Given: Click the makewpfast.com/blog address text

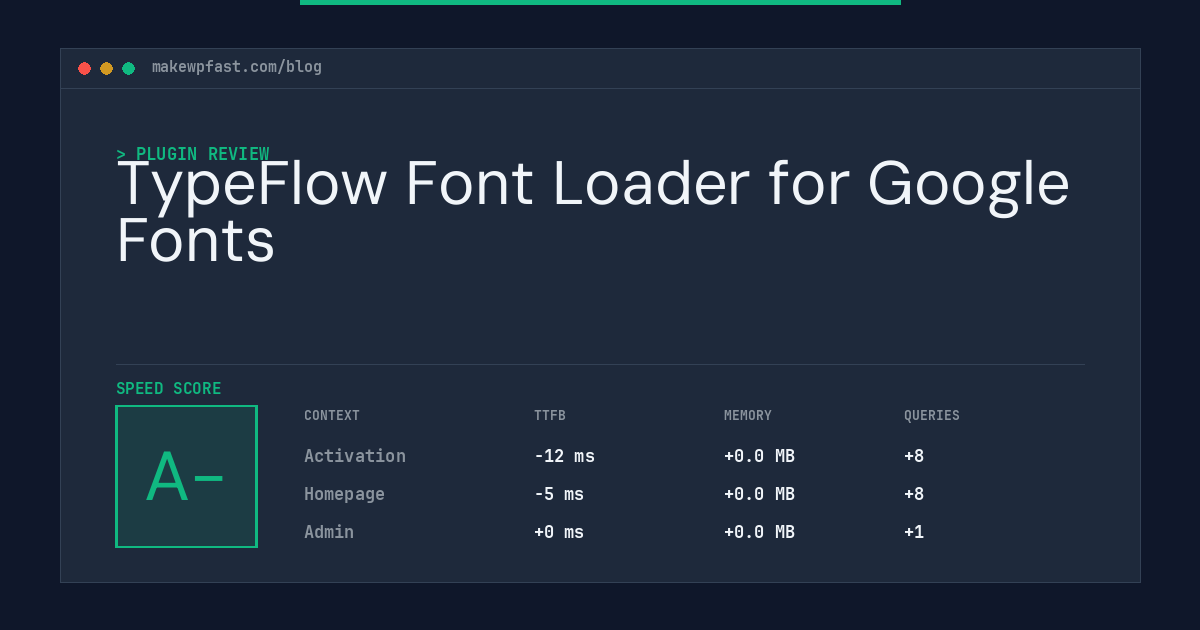Looking at the screenshot, I should (237, 67).
